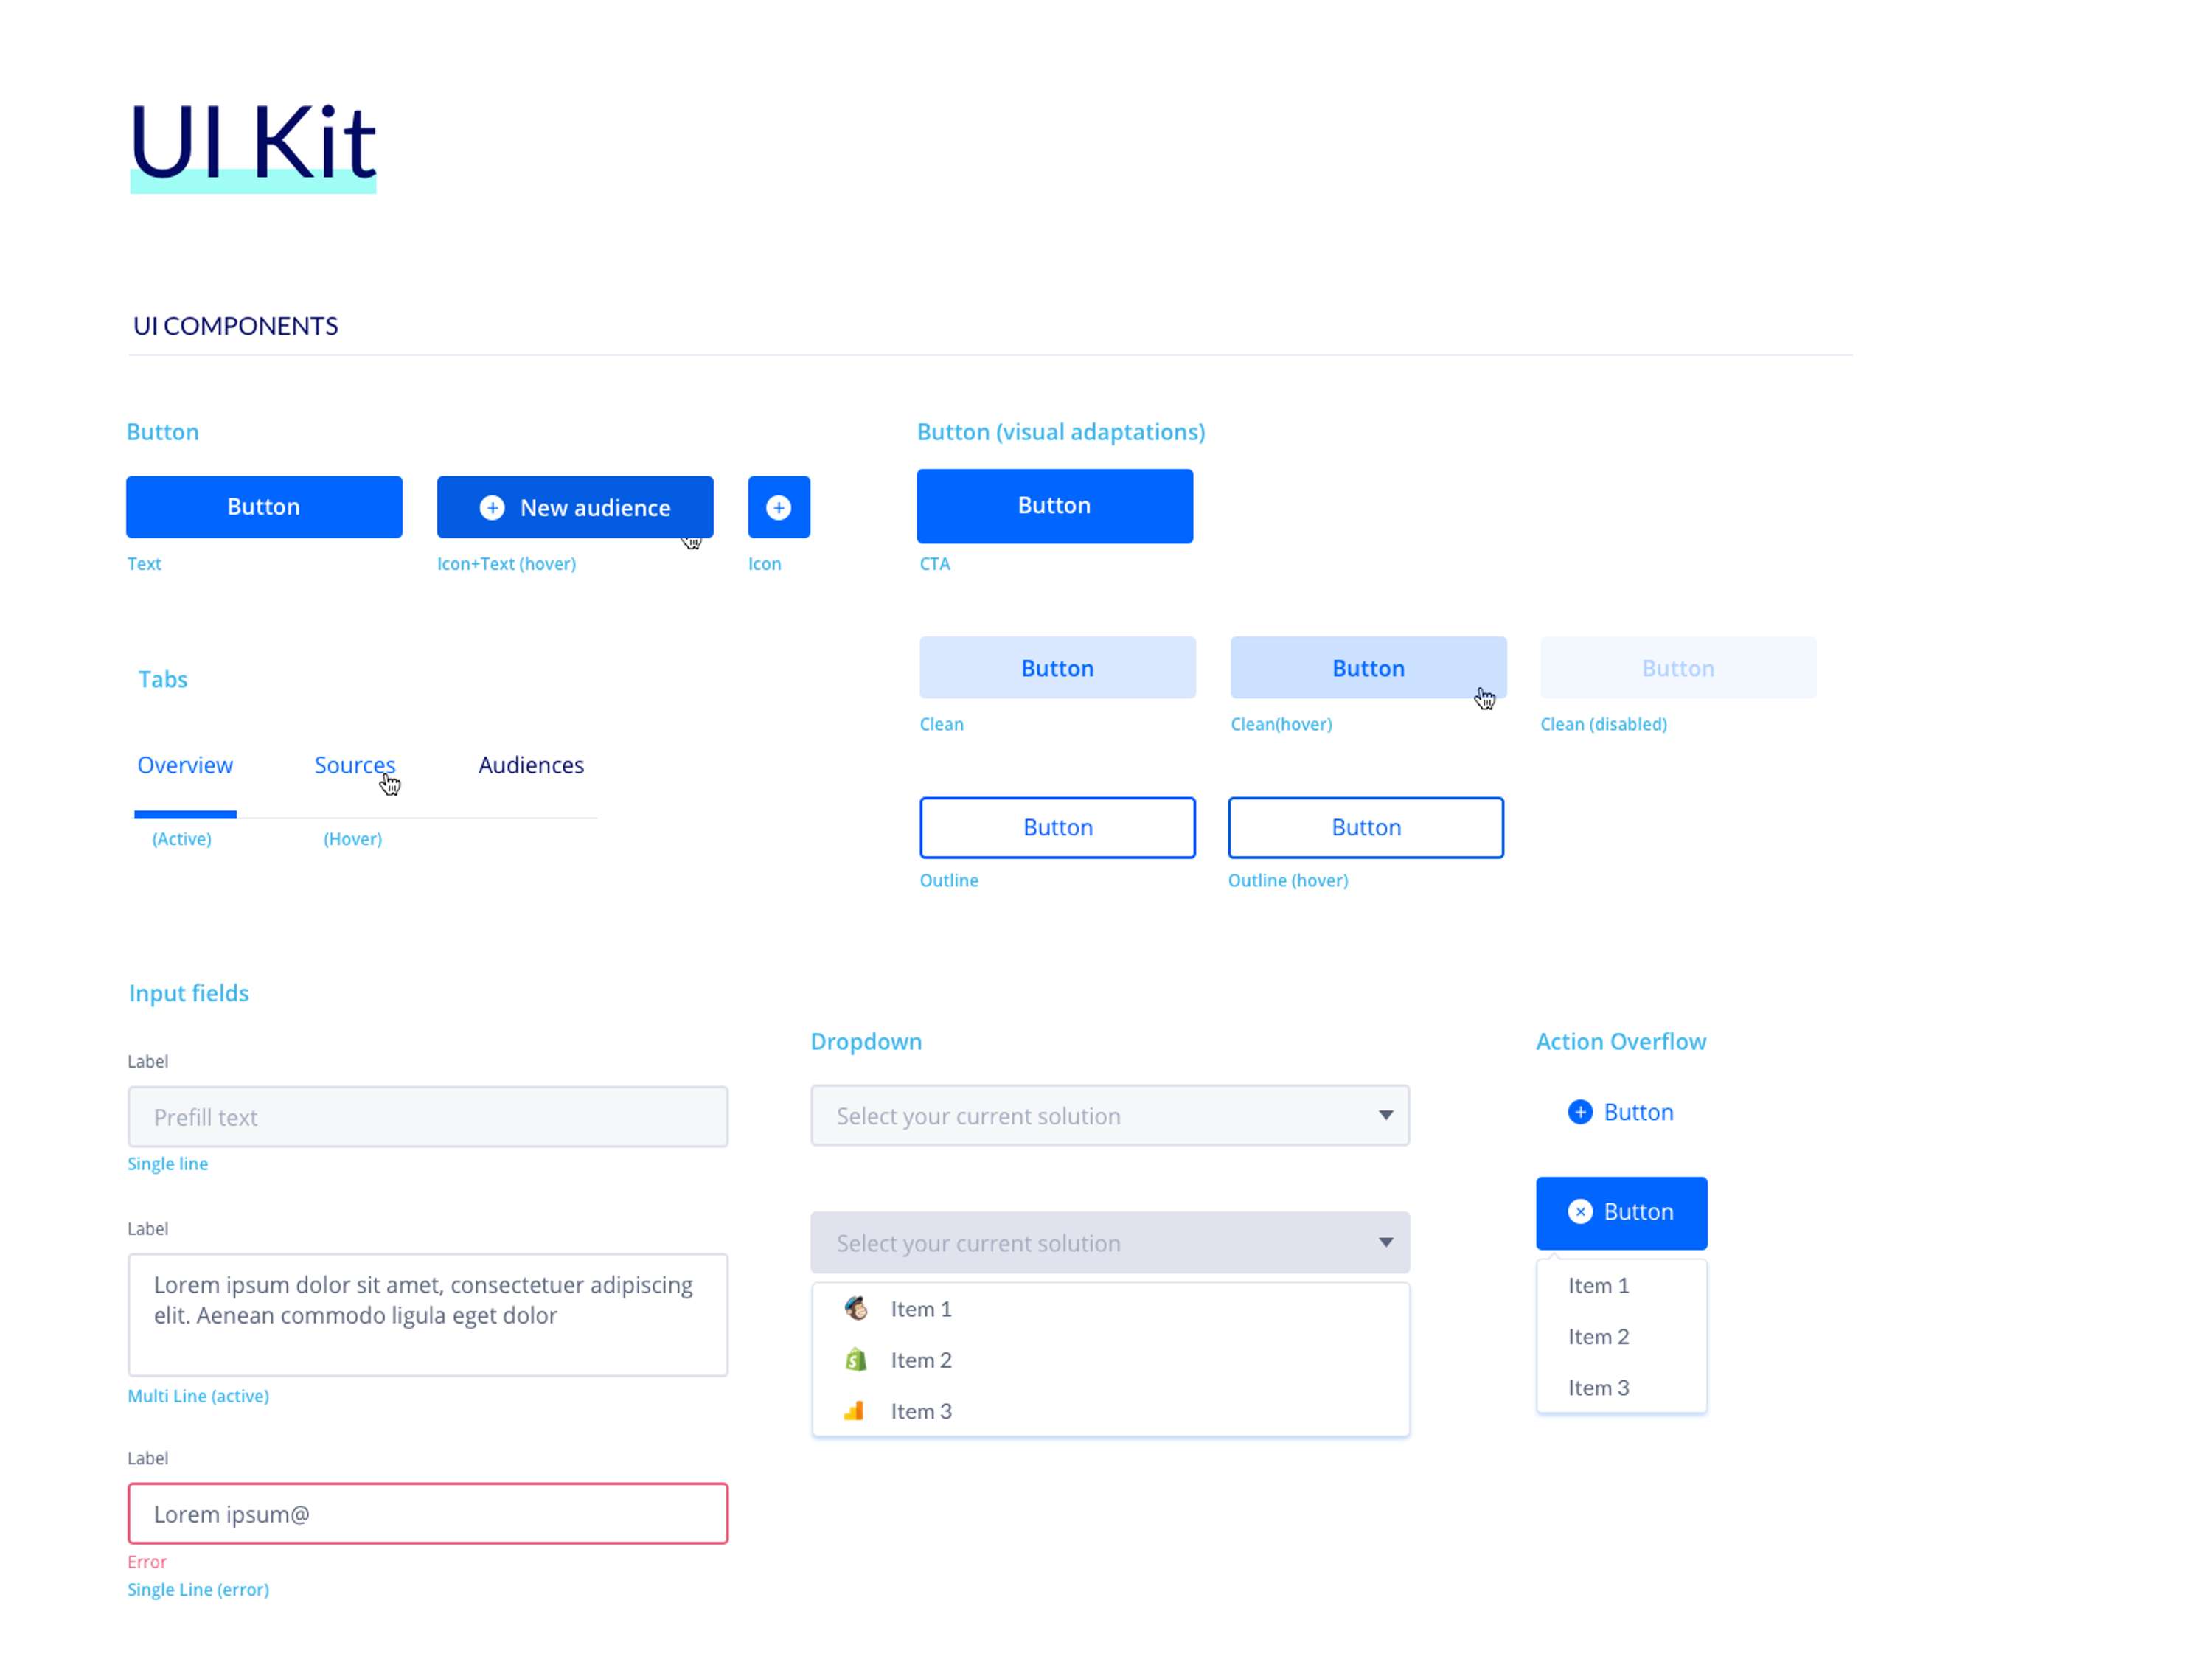Image resolution: width=2212 pixels, height=1659 pixels.
Task: Click the Clean style Button
Action: click(1057, 668)
